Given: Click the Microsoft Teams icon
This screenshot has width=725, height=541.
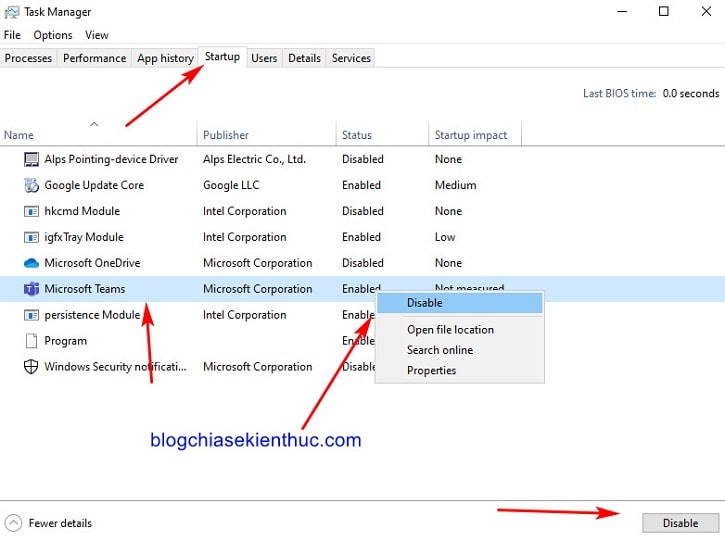Looking at the screenshot, I should pos(31,289).
